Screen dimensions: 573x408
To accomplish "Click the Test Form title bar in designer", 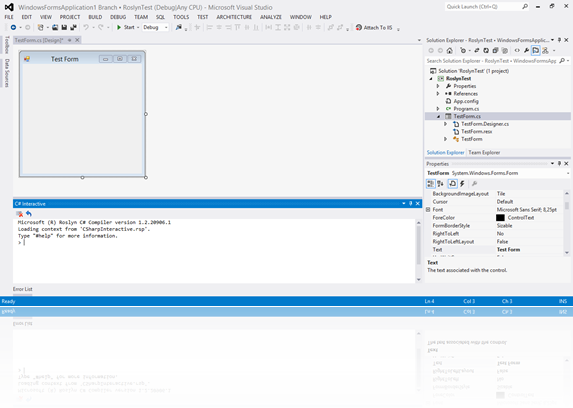I will point(82,59).
